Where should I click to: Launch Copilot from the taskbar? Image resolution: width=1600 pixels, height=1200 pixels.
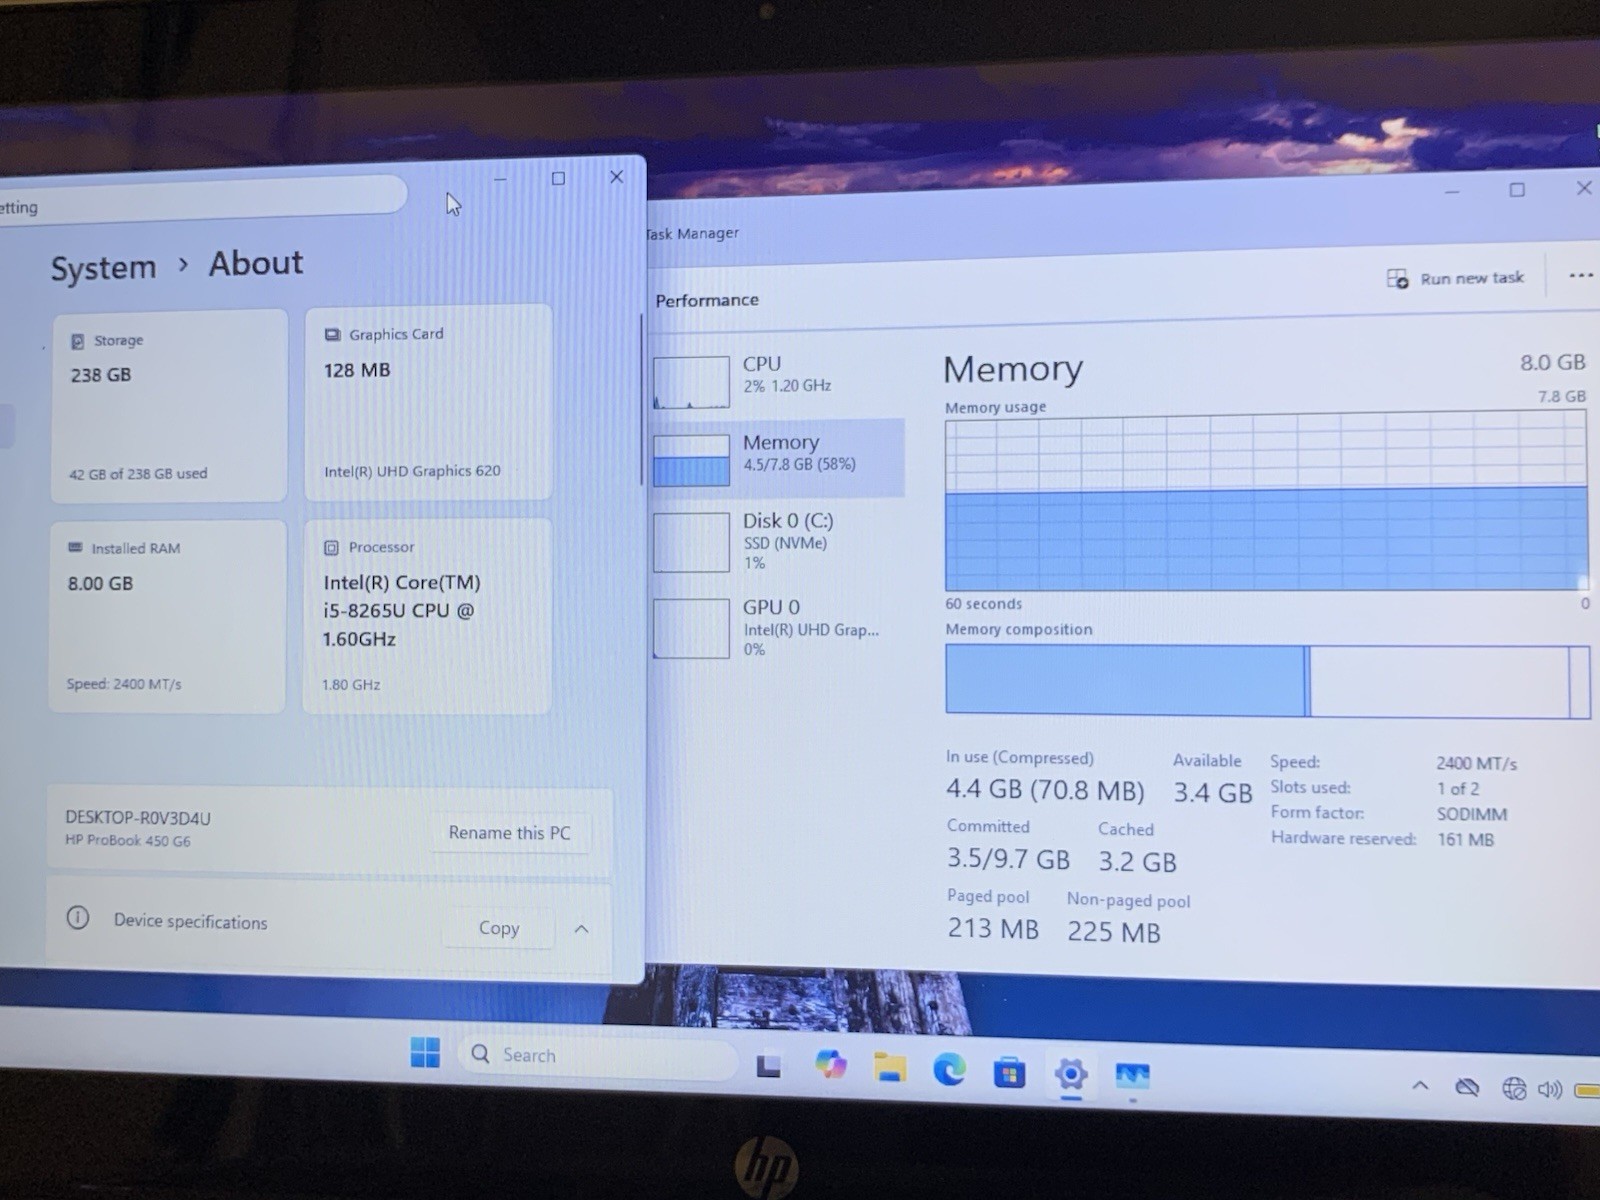click(830, 1065)
